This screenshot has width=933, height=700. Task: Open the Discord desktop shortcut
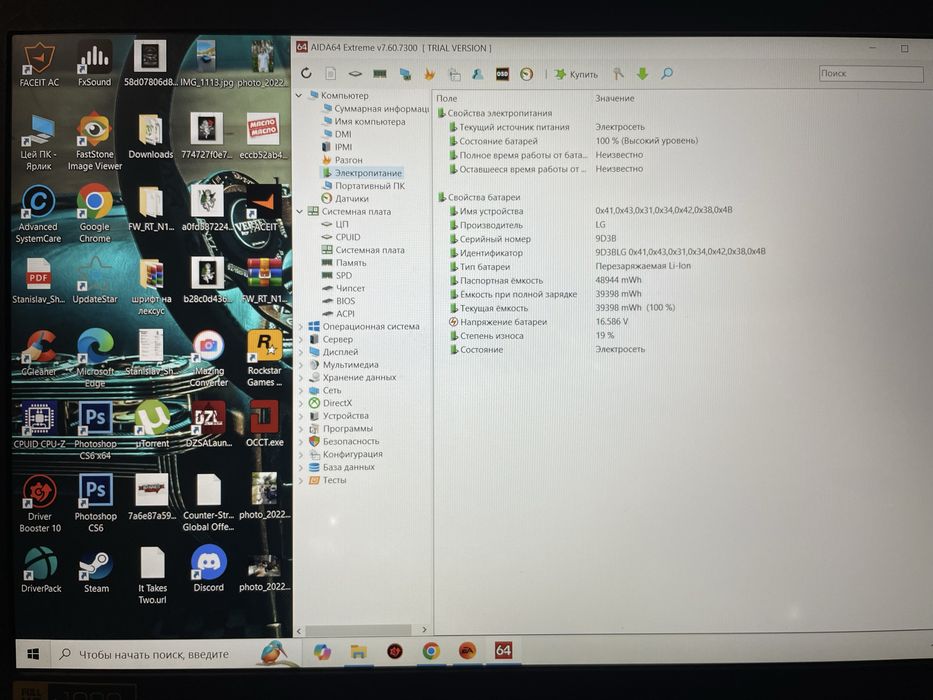pos(208,570)
